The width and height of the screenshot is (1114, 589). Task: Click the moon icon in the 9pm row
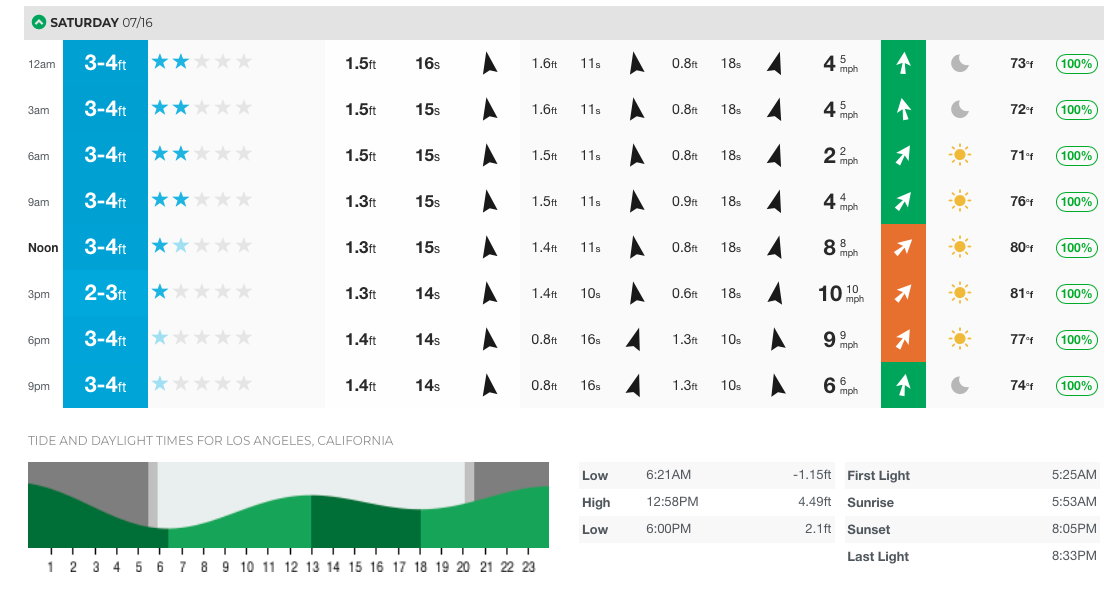point(960,386)
